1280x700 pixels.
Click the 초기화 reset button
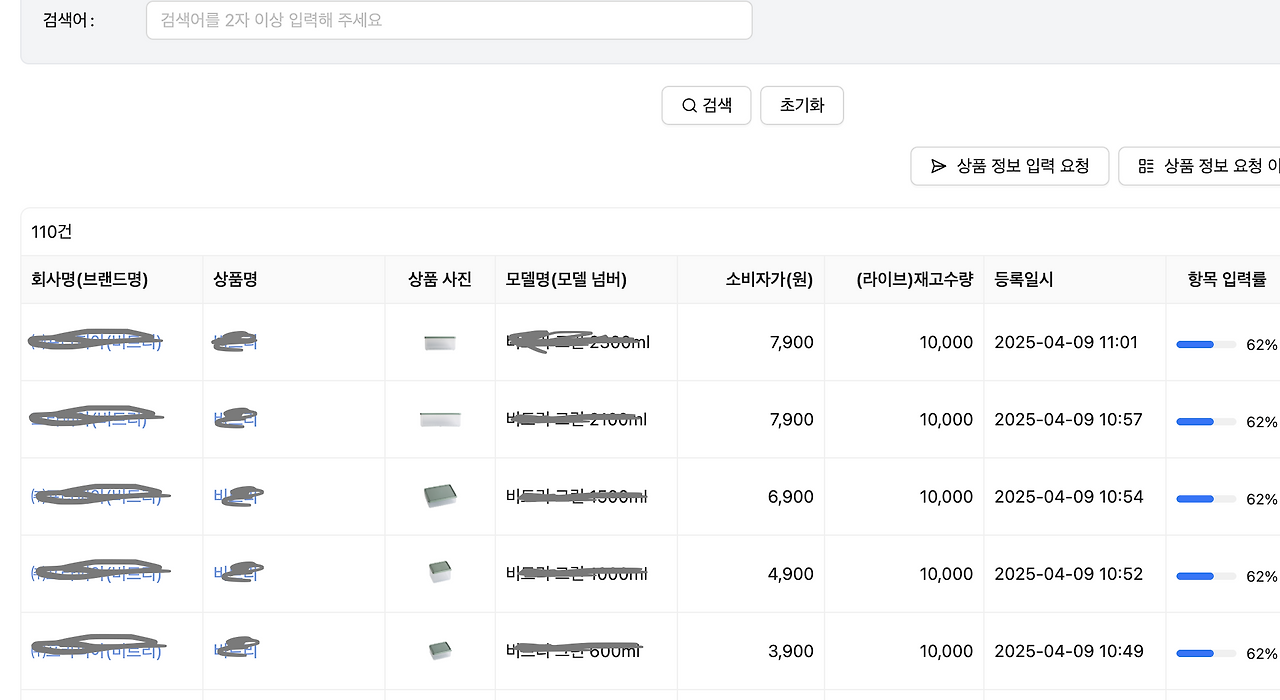pos(802,105)
